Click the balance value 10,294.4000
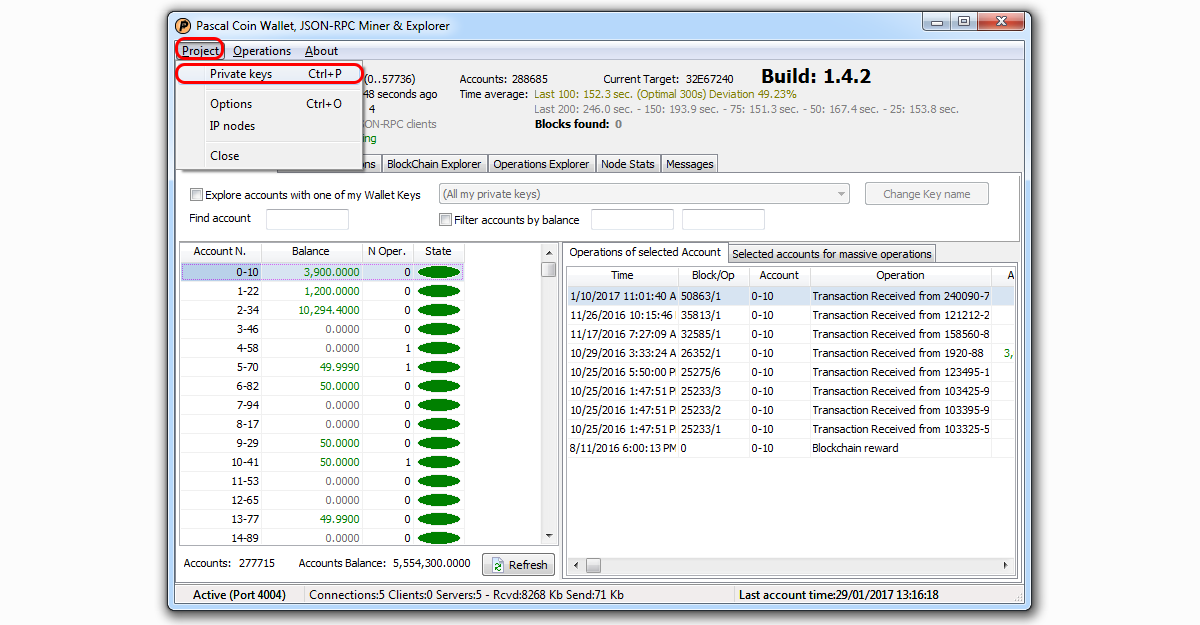This screenshot has height=625, width=1200. point(329,310)
